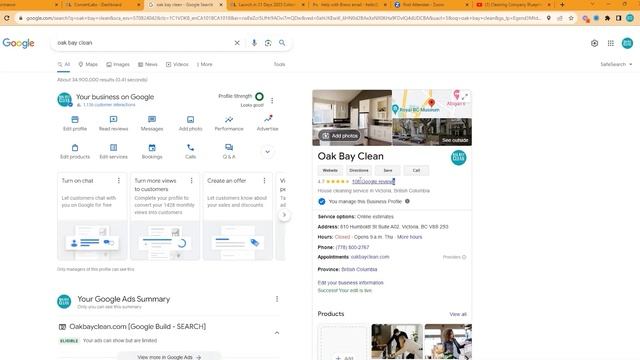Viewport: 640px width, 360px height.
Task: Open Profile Strength indicator
Action: click(259, 97)
